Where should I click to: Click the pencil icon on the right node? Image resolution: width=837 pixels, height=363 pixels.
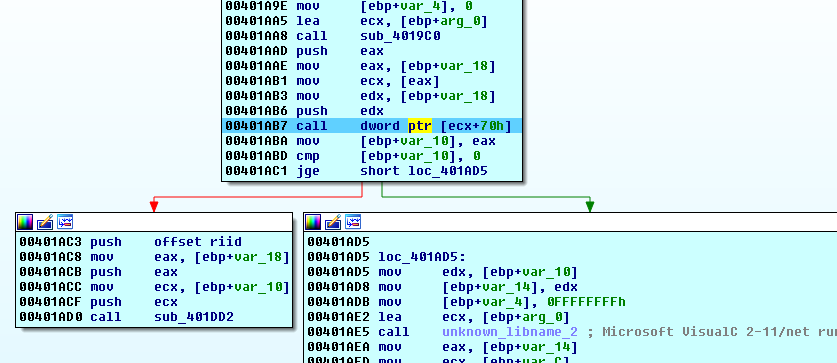(x=333, y=222)
